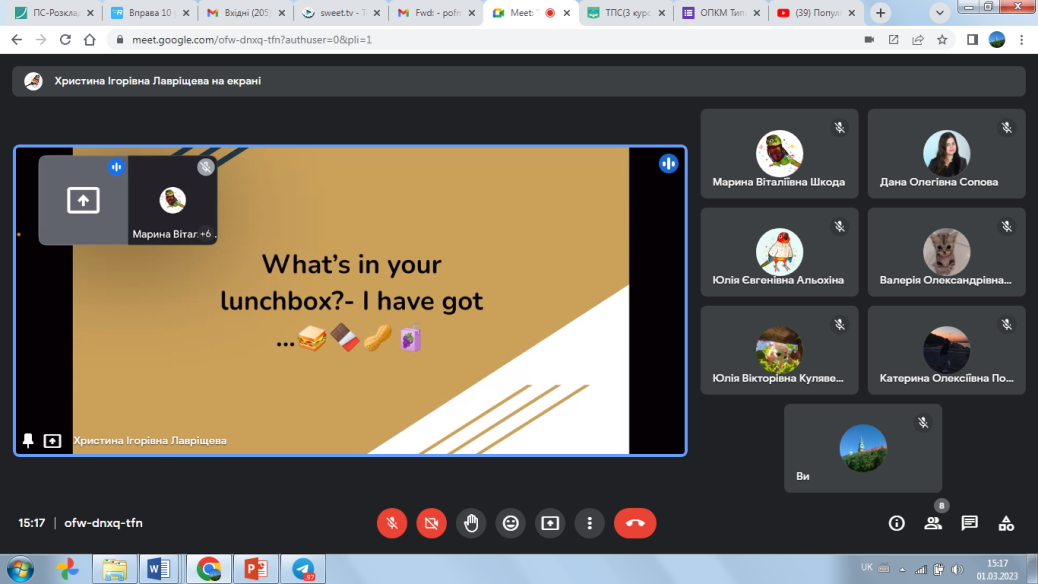Open Word from the taskbar
The image size is (1038, 584).
159,569
